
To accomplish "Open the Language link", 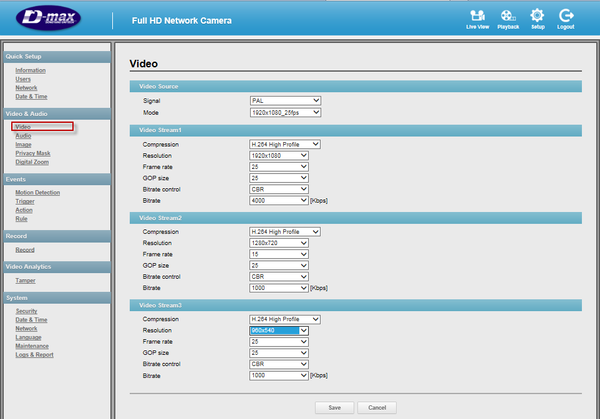I will 28,337.
